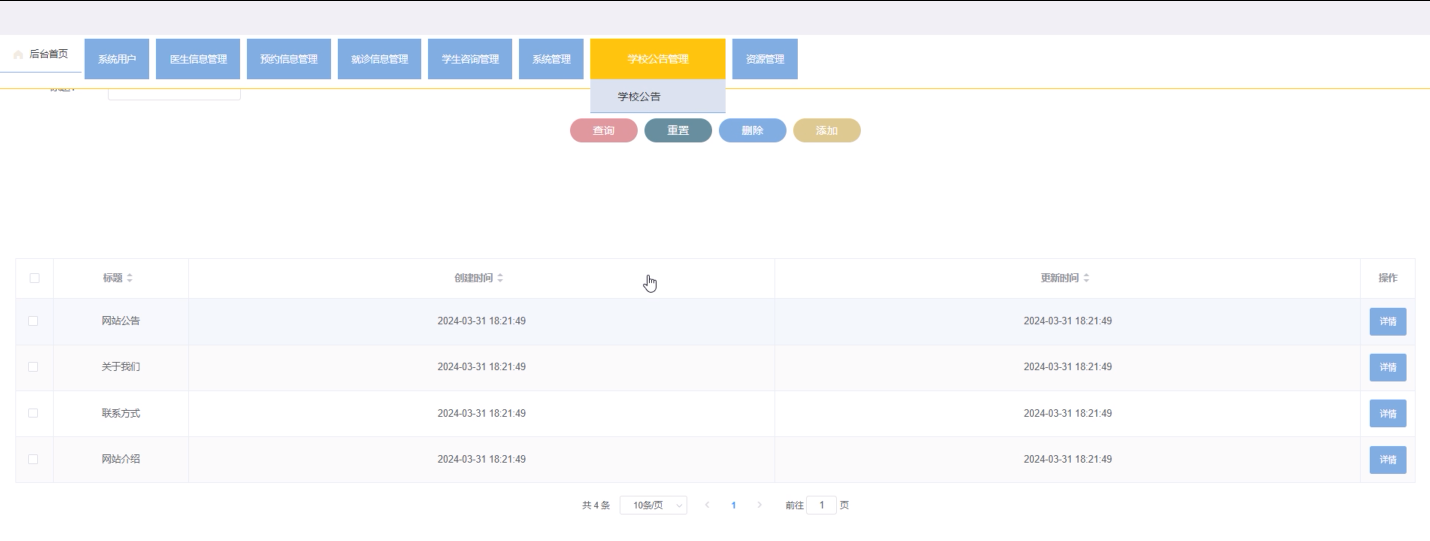Check the 网站公告 row checkbox
Image resolution: width=1430 pixels, height=541 pixels.
coord(33,321)
